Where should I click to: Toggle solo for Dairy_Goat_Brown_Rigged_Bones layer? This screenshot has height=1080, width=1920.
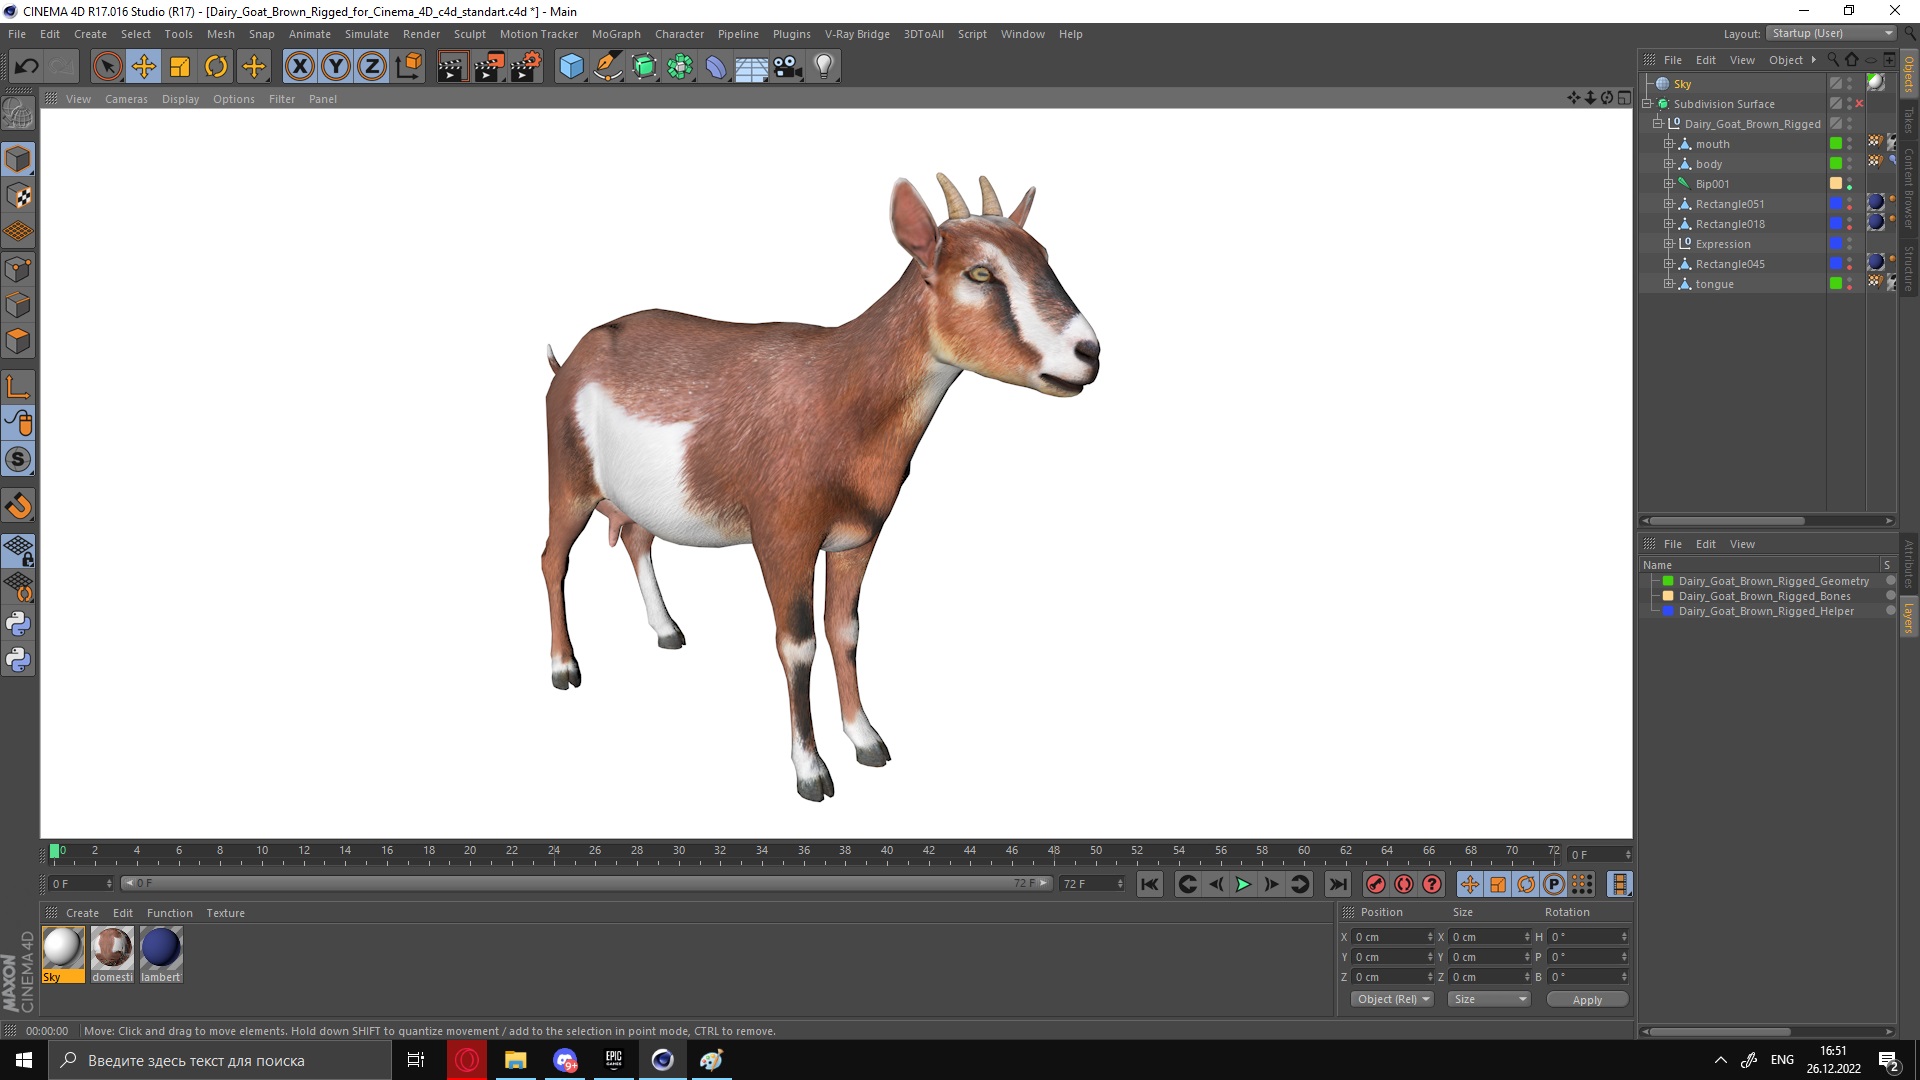click(x=1890, y=596)
